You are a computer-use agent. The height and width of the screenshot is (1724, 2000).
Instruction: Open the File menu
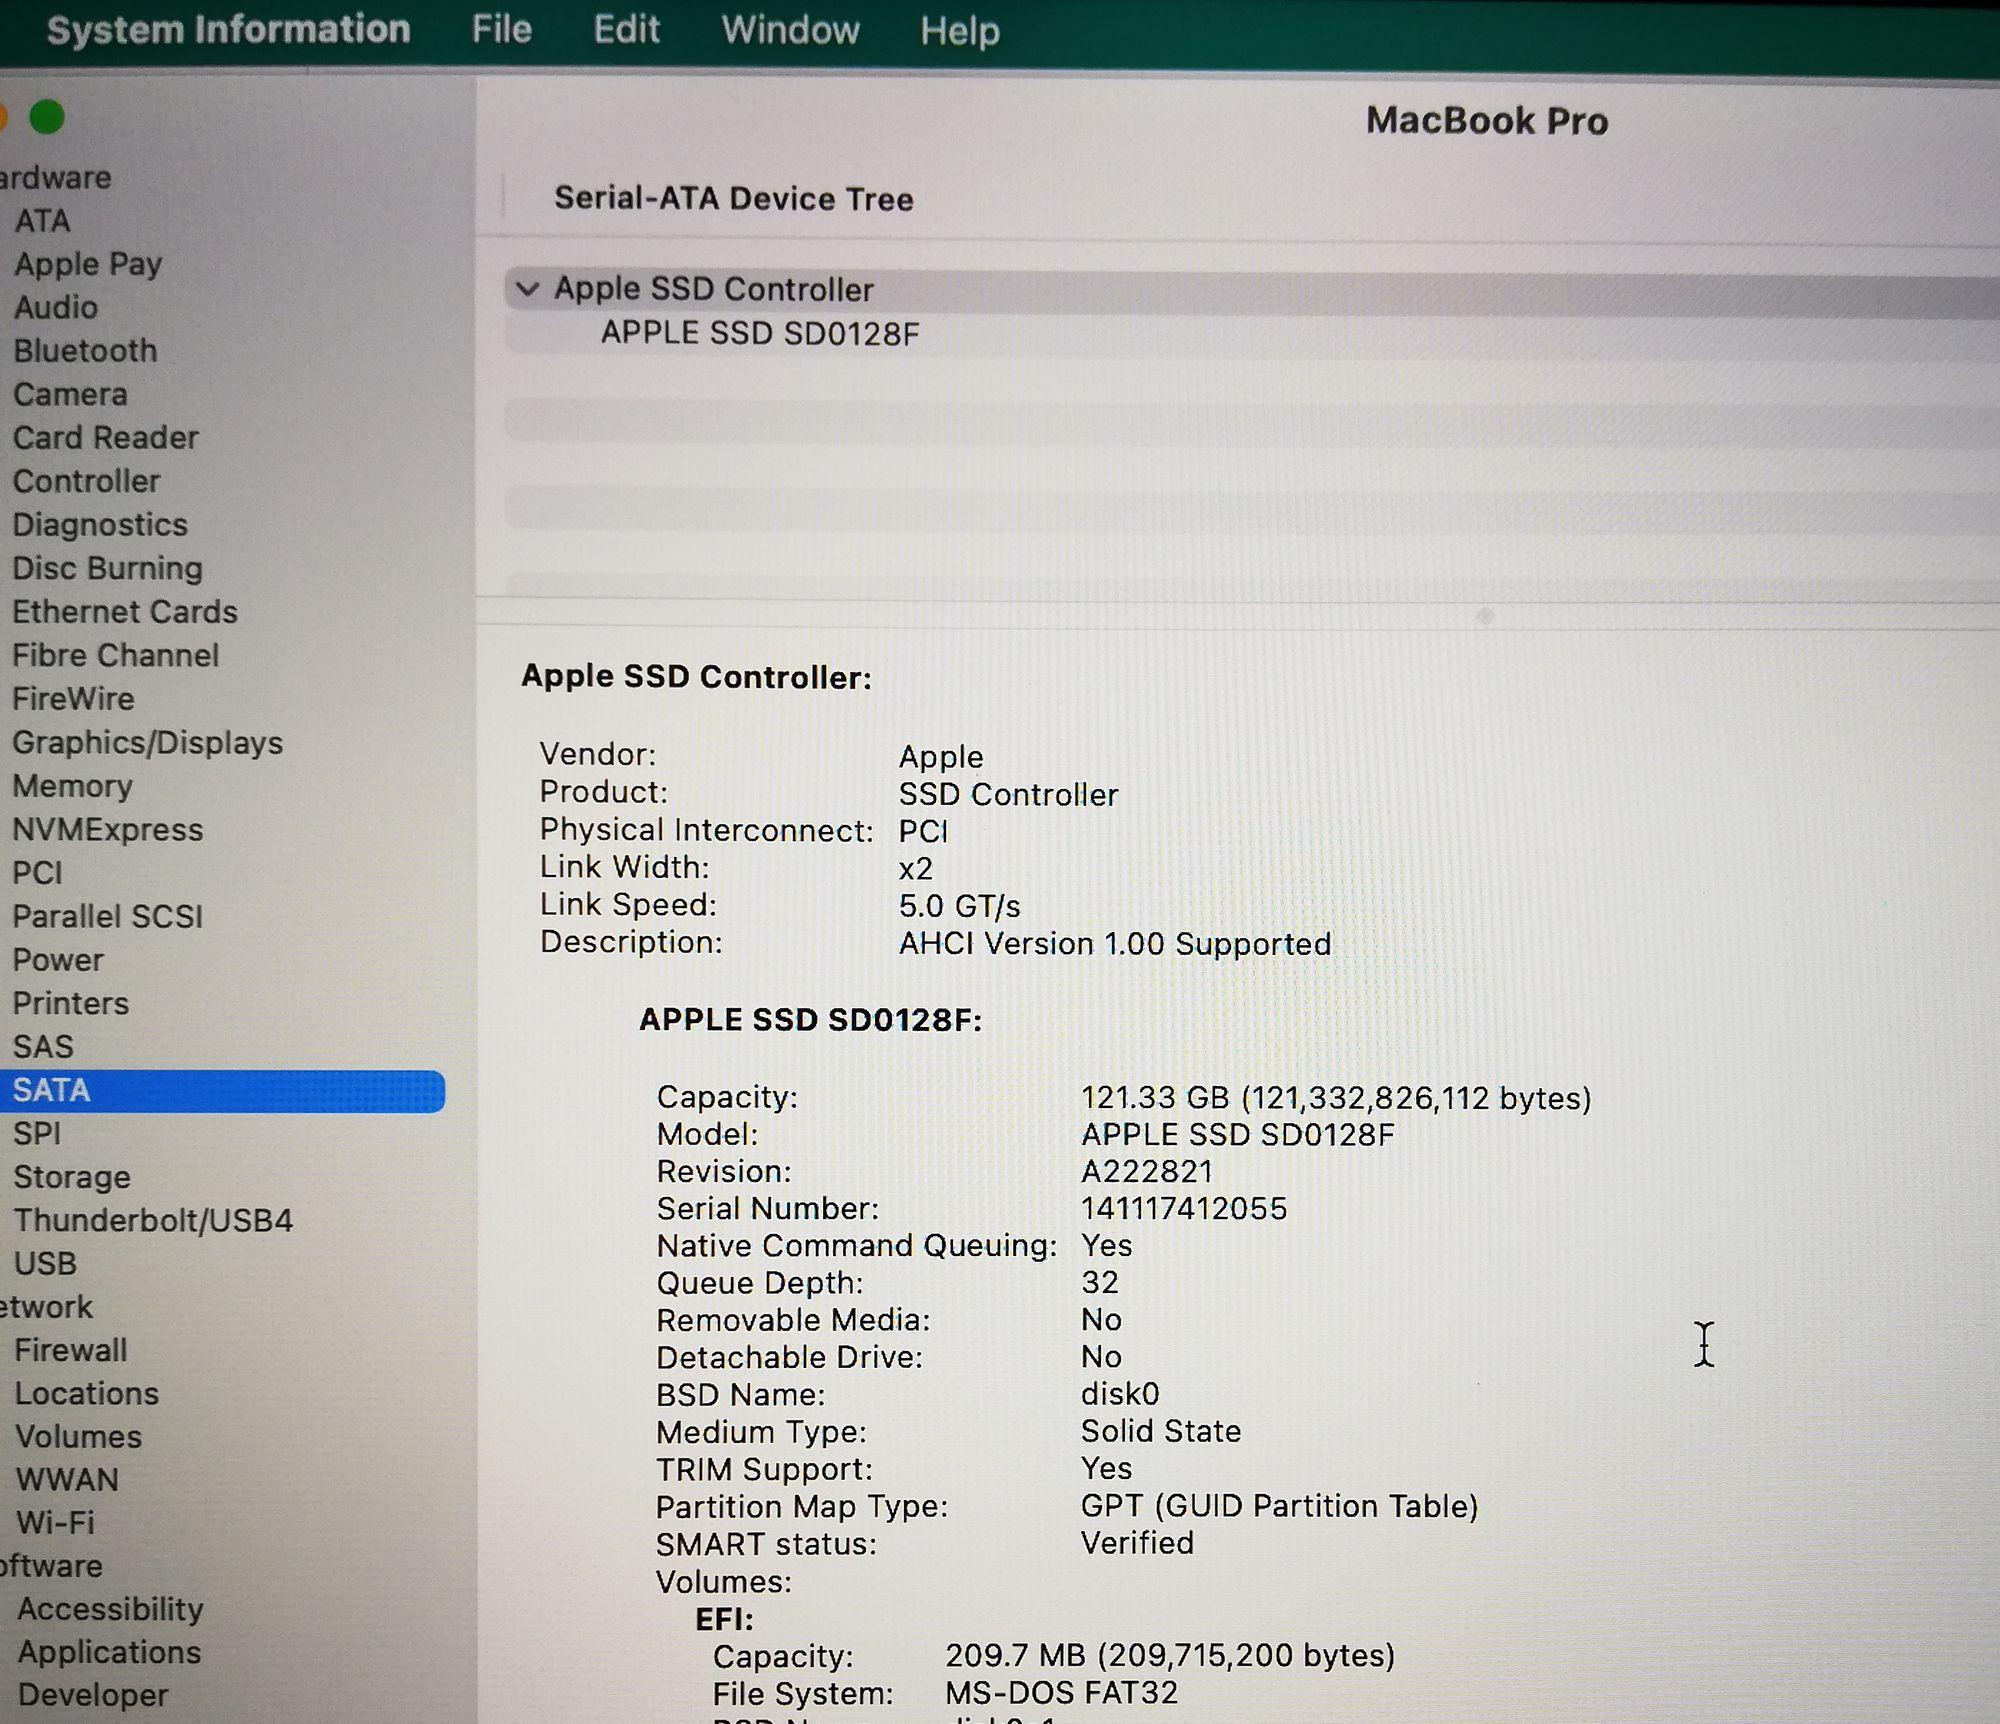coord(501,30)
